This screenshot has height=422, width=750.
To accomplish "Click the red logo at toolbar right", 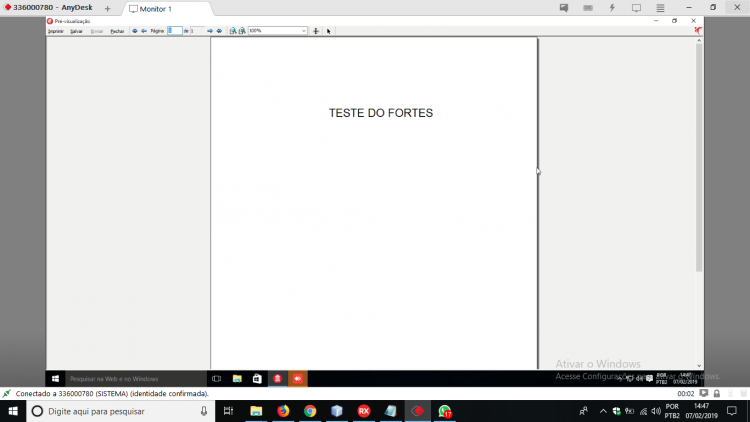I will click(698, 31).
